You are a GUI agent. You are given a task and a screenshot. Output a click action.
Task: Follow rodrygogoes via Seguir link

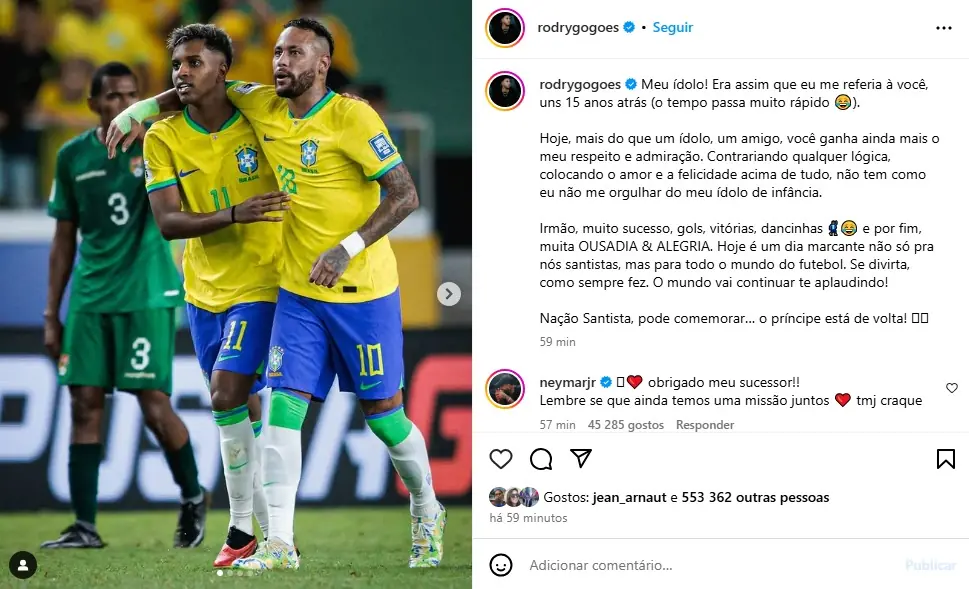click(672, 27)
